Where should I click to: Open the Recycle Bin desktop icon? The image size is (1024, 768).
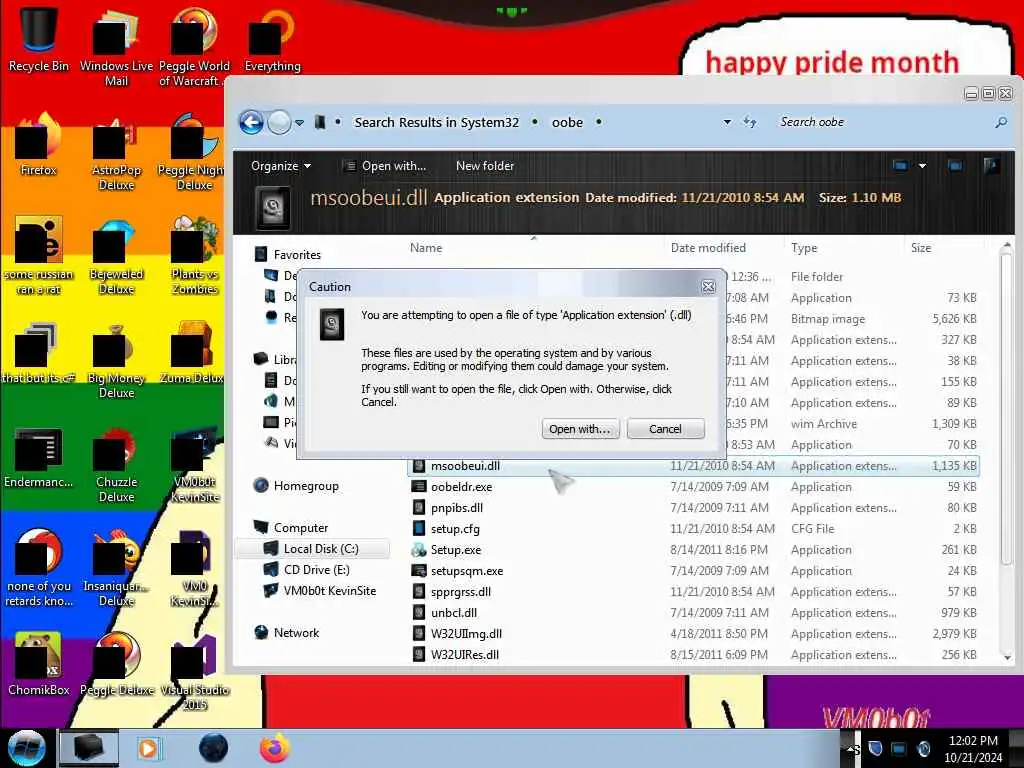pos(39,39)
